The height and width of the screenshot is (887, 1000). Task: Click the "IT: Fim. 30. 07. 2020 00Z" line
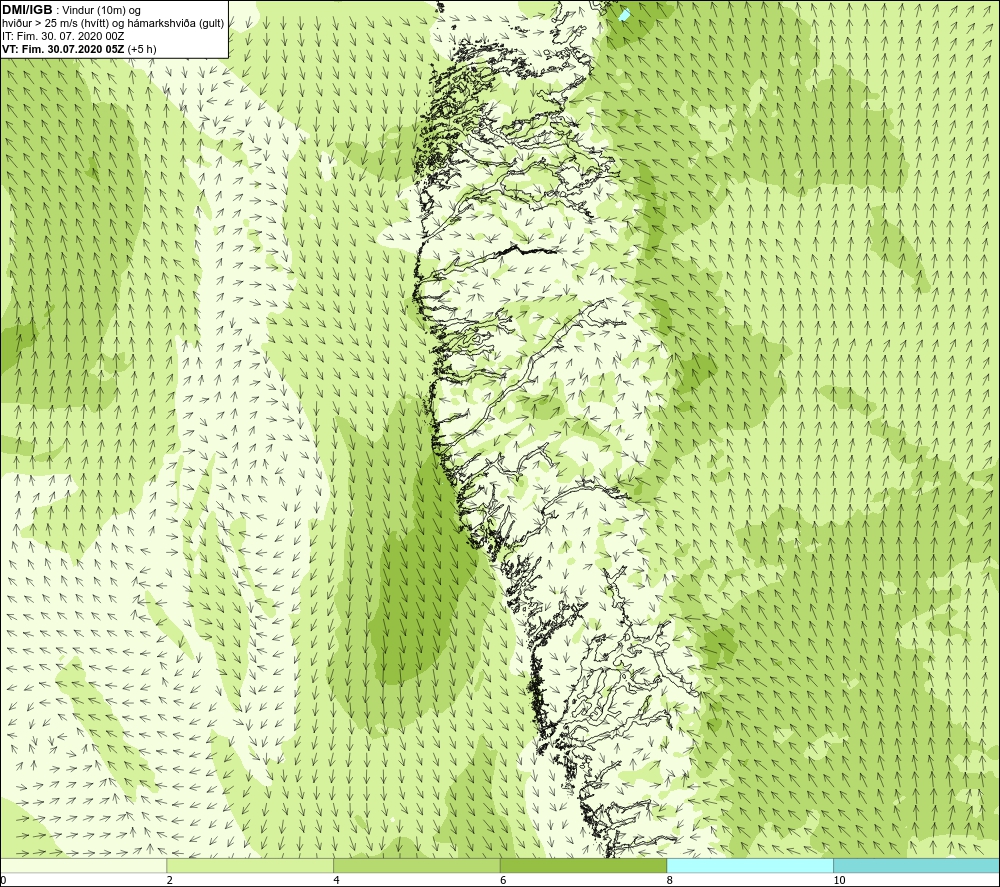click(x=63, y=36)
